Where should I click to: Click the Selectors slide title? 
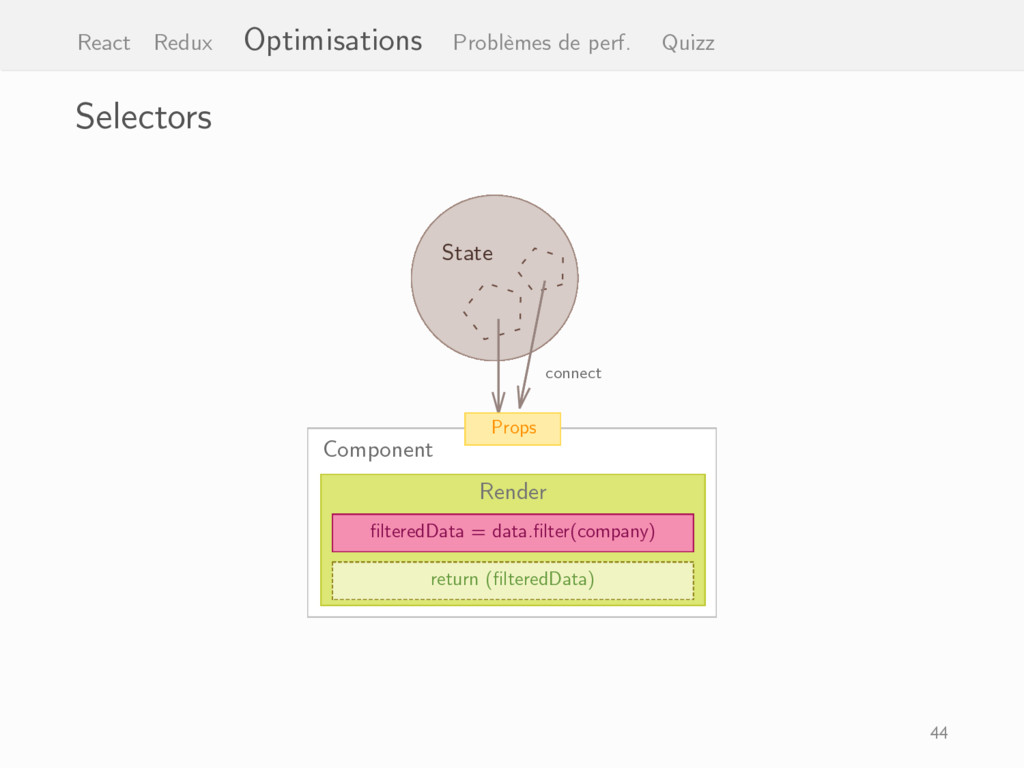(x=144, y=117)
